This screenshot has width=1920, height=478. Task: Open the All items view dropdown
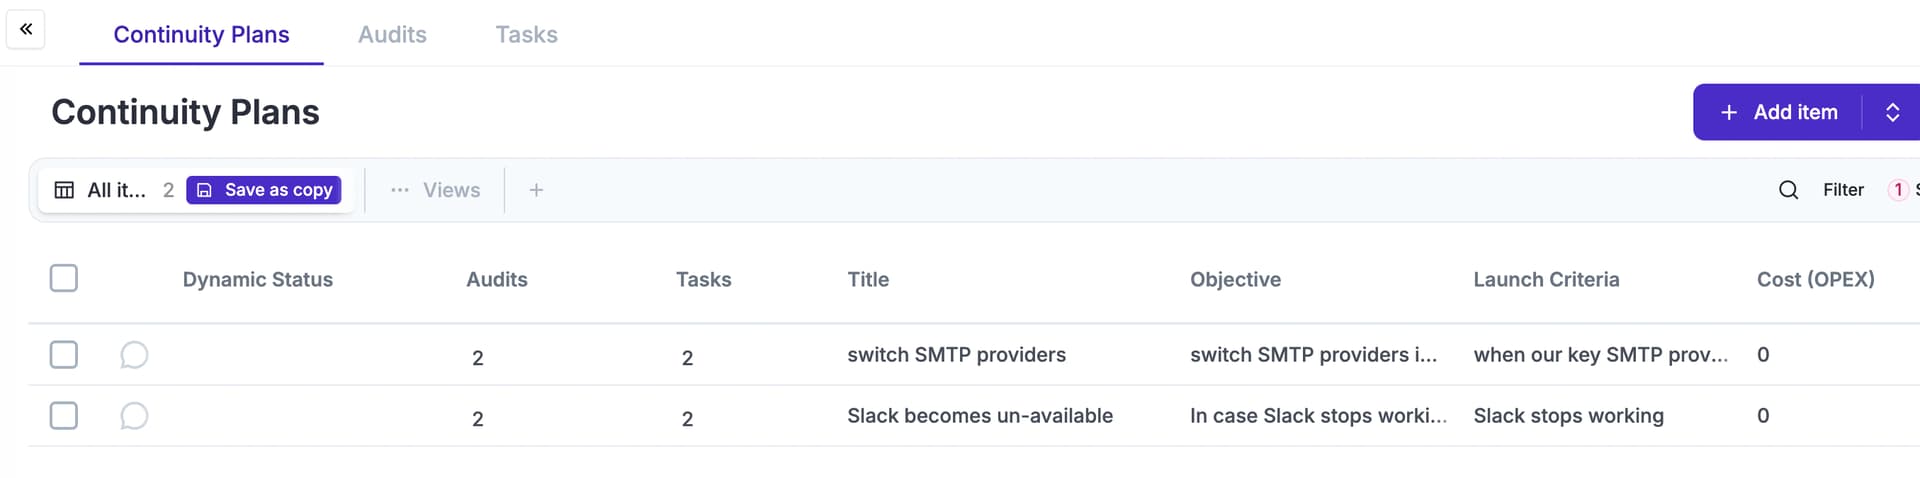point(116,190)
